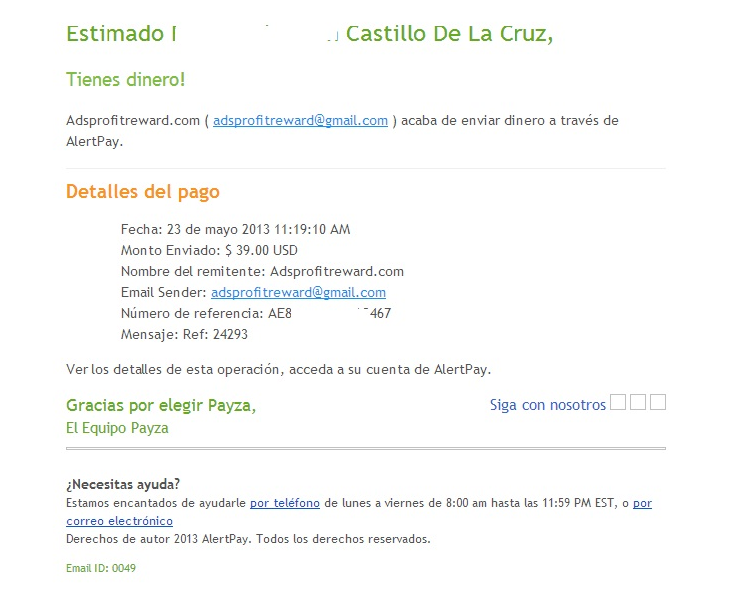Image resolution: width=739 pixels, height=604 pixels.
Task: Open the adsprofitreward@gmail.com link in the intro sentence
Action: click(x=300, y=121)
